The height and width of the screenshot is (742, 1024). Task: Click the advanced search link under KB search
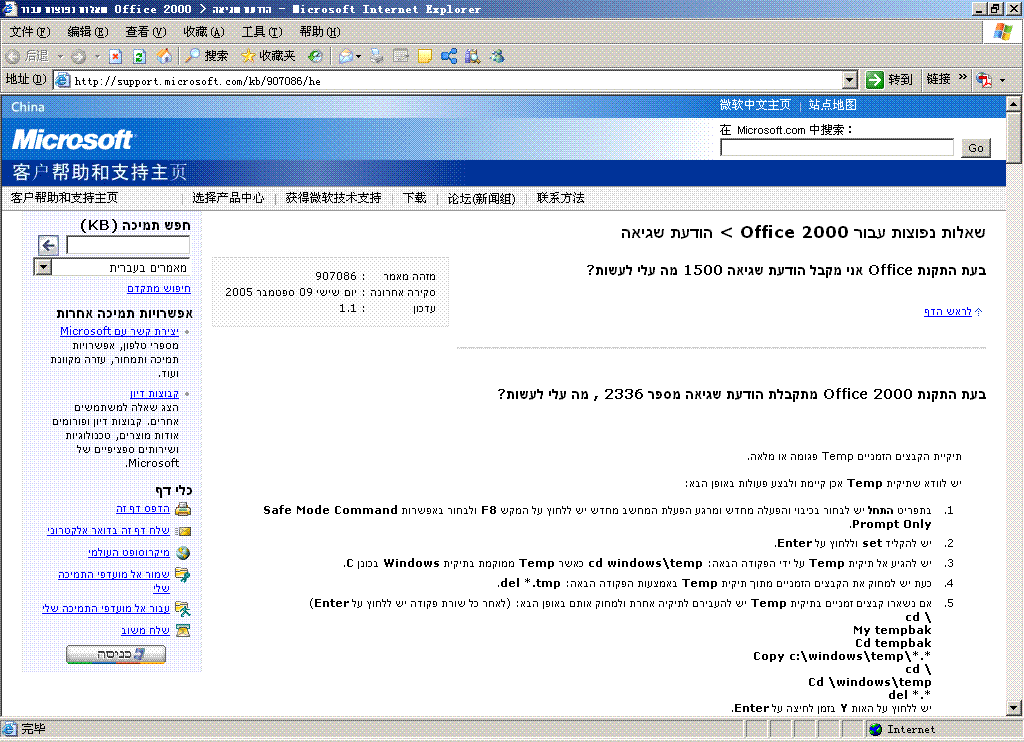tap(159, 288)
